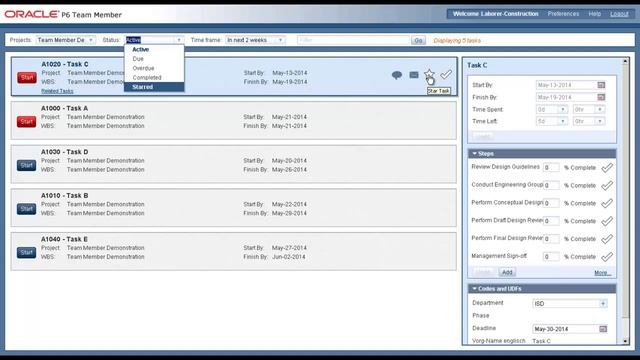
Task: Open the More link in Steps
Action: [x=602, y=273]
